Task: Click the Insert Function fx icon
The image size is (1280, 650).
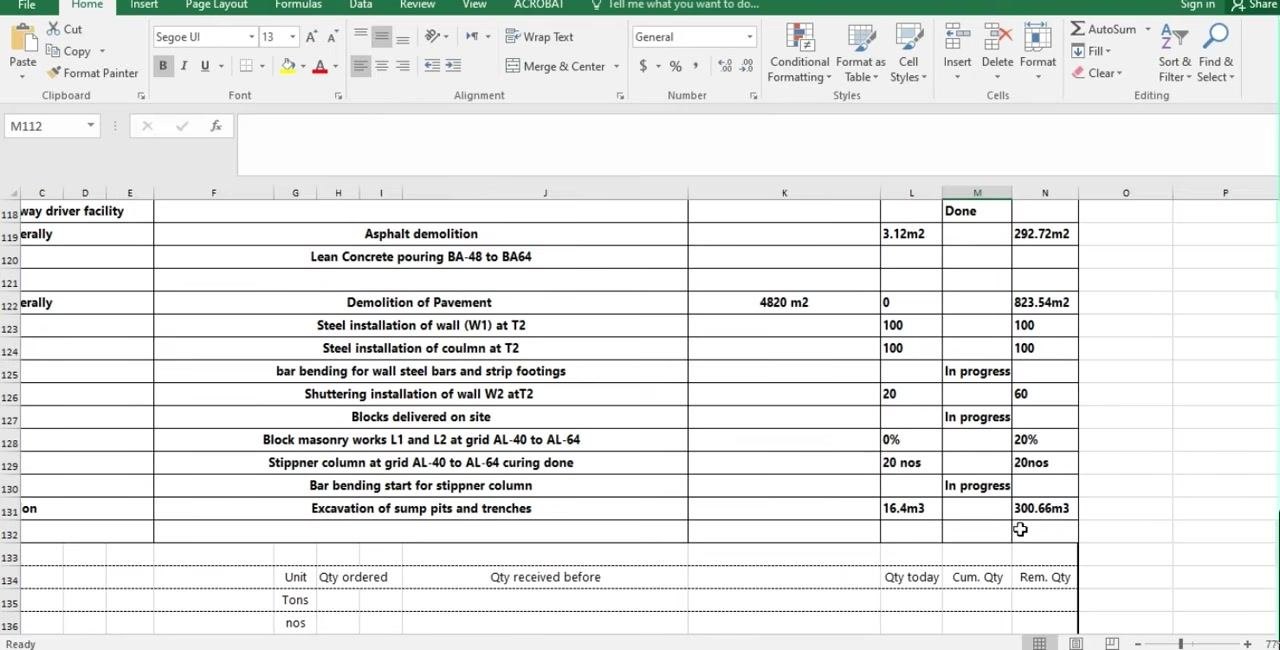Action: 216,126
